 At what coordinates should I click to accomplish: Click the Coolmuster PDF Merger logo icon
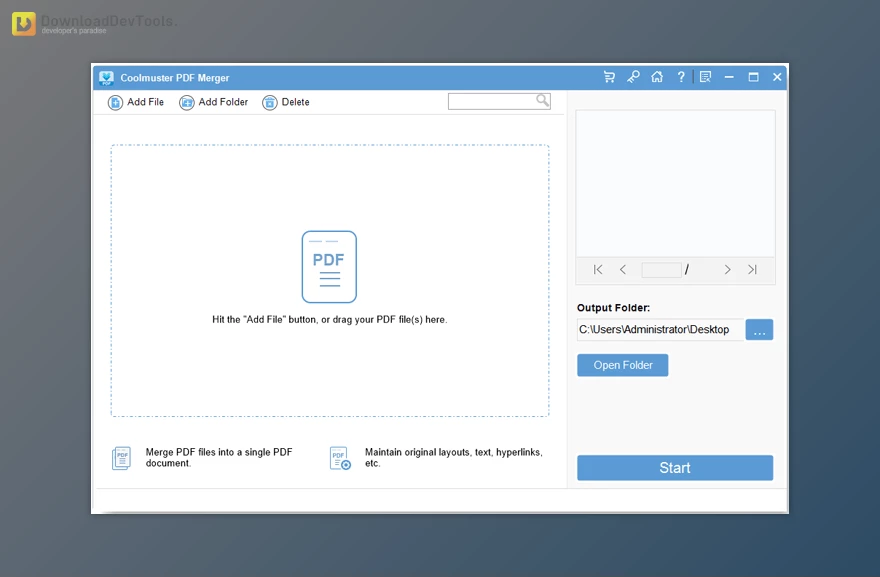pyautogui.click(x=106, y=77)
